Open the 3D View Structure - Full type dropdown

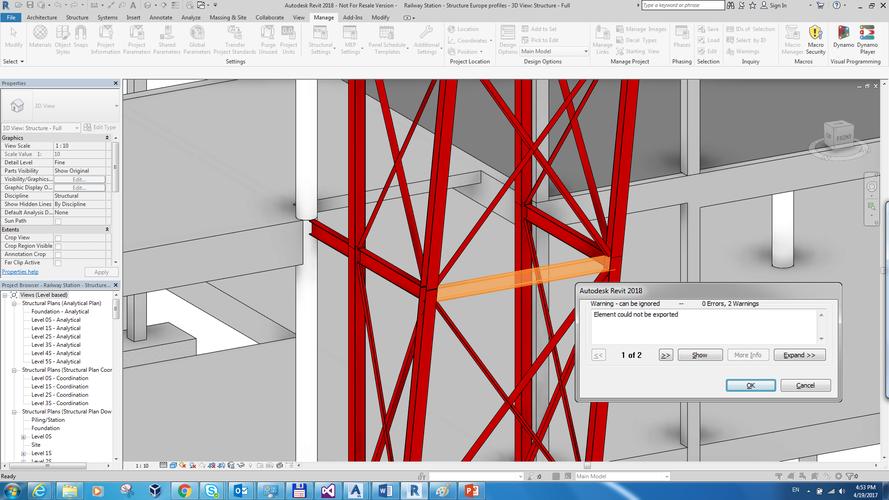41,128
